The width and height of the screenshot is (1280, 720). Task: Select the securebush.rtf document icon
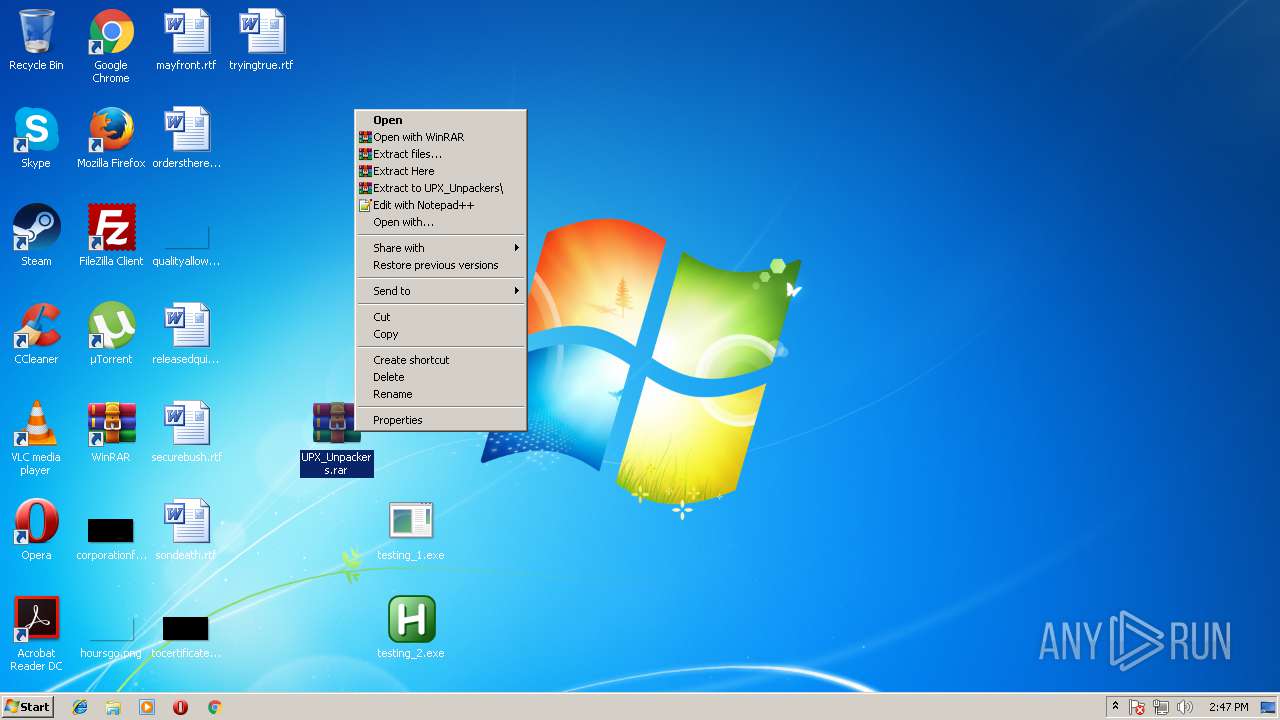click(x=186, y=432)
